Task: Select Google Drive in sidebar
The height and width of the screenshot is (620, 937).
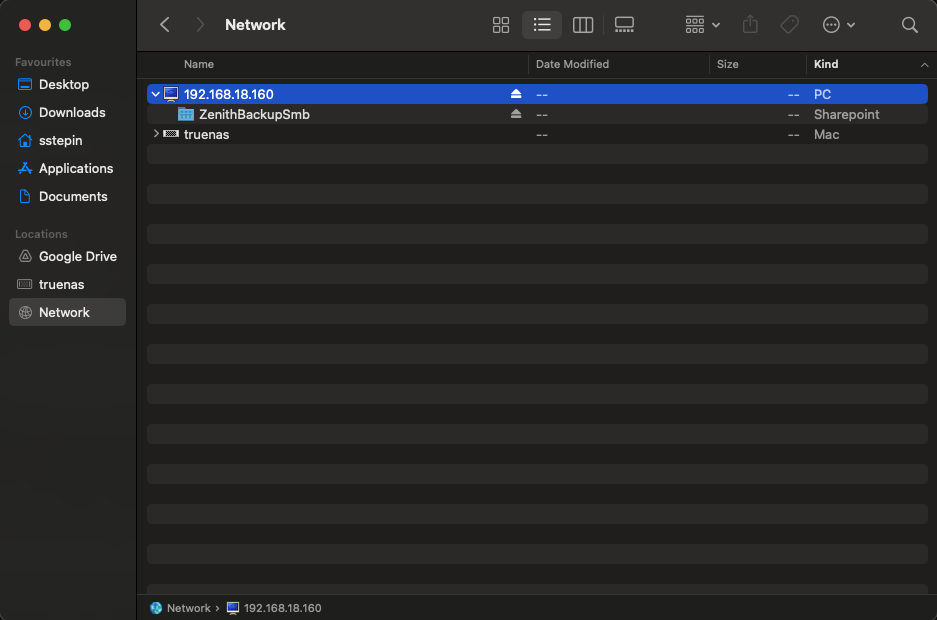Action: pos(77,256)
